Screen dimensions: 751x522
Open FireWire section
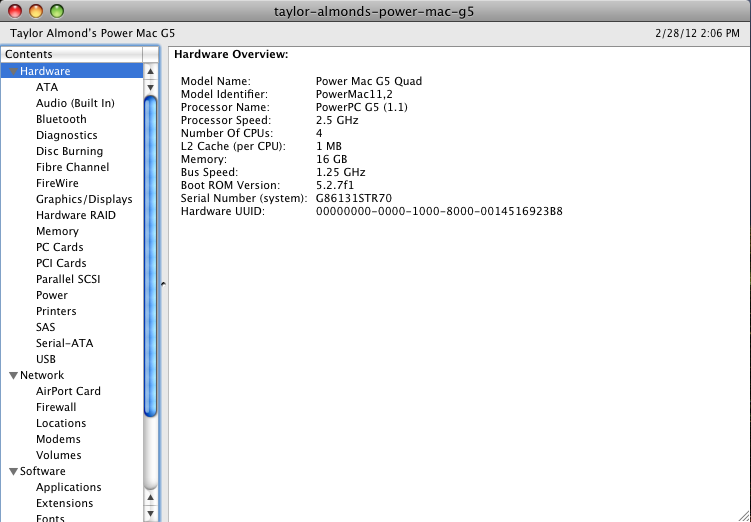pyautogui.click(x=57, y=183)
